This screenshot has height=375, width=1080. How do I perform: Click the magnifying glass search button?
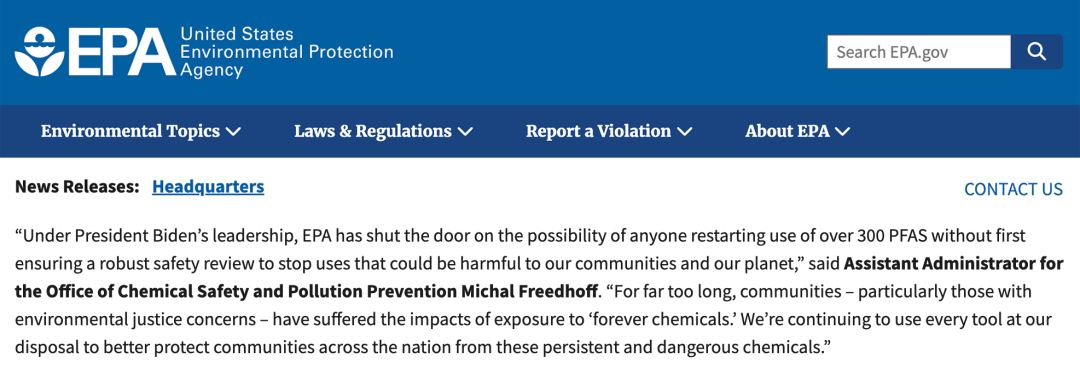[1037, 52]
